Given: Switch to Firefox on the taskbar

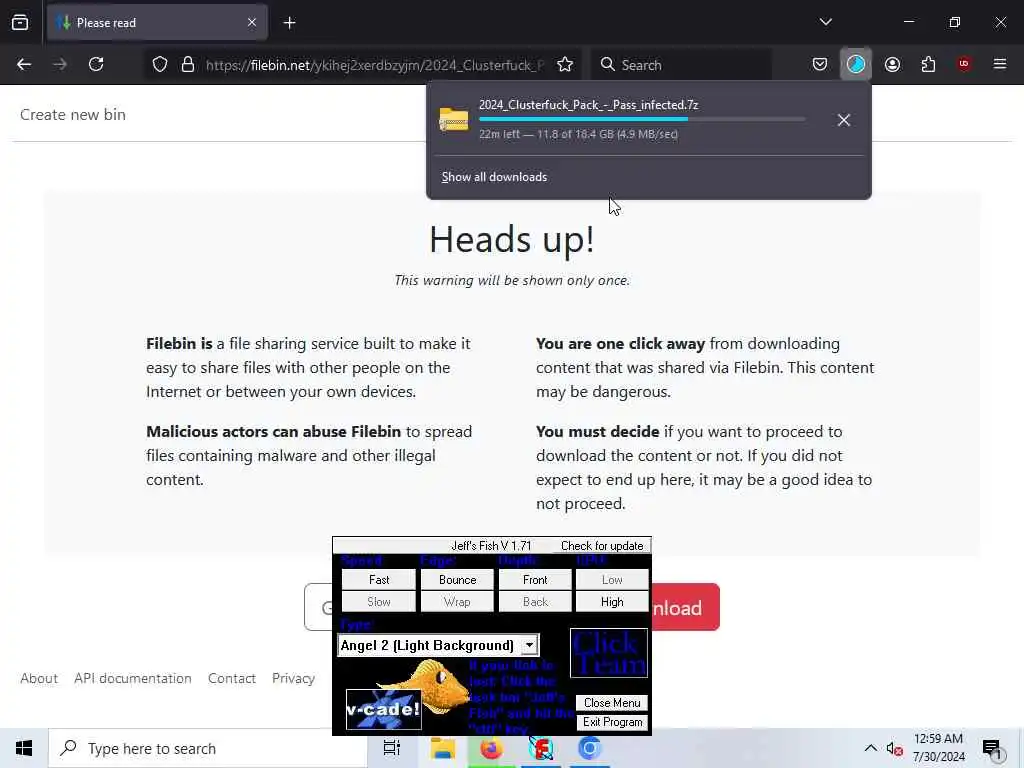Looking at the screenshot, I should tap(491, 748).
